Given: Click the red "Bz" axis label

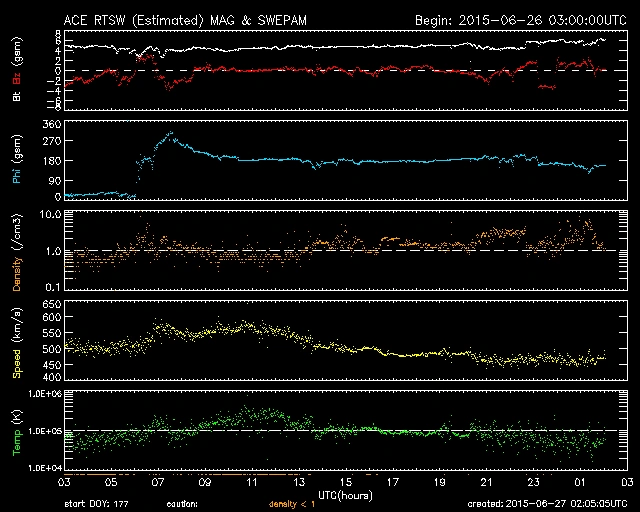Looking at the screenshot, I should point(17,78).
